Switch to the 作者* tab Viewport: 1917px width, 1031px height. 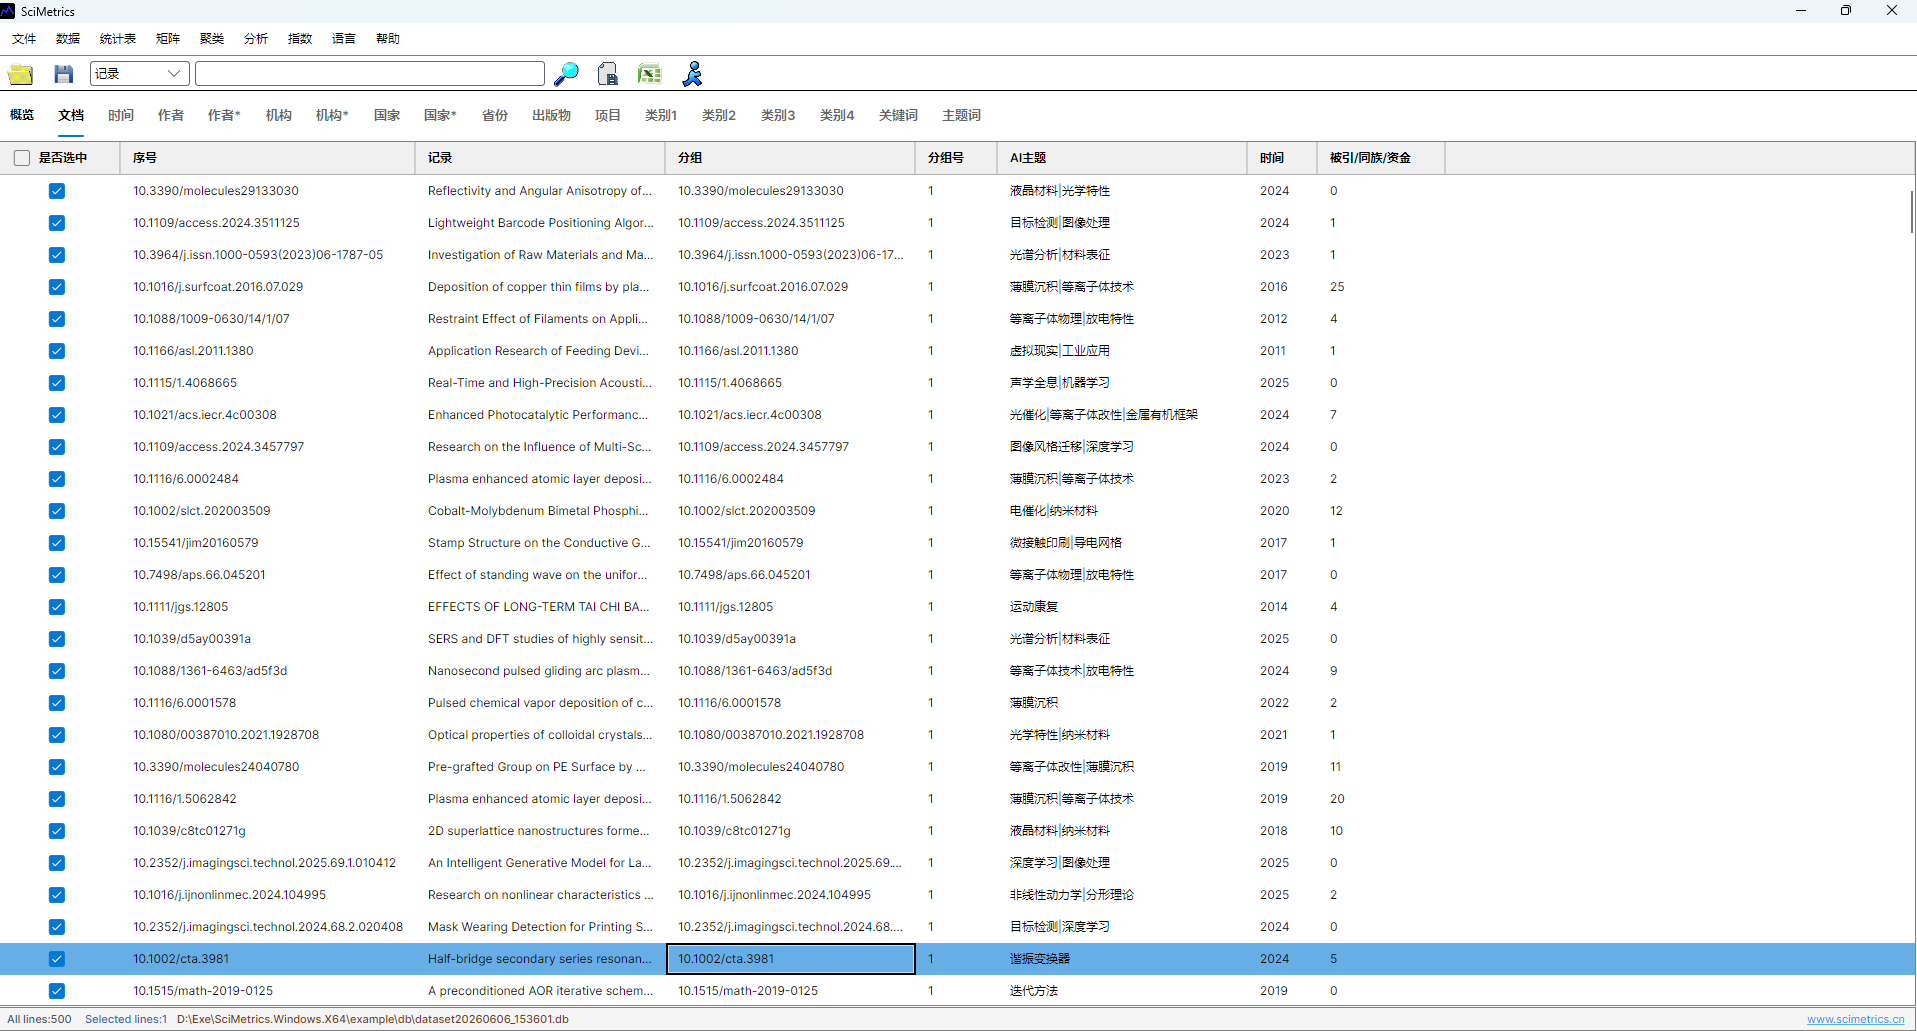pyautogui.click(x=224, y=115)
